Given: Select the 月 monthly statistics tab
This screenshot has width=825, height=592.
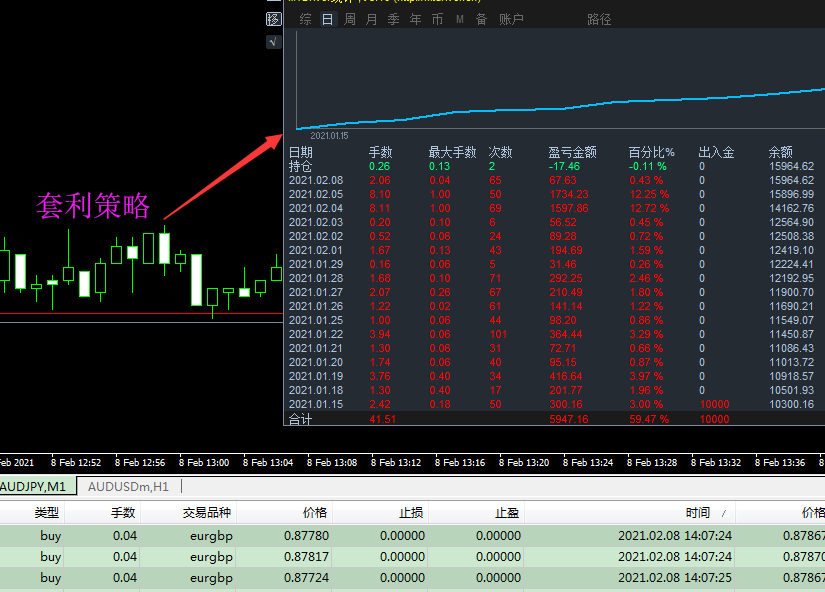Looking at the screenshot, I should (371, 19).
